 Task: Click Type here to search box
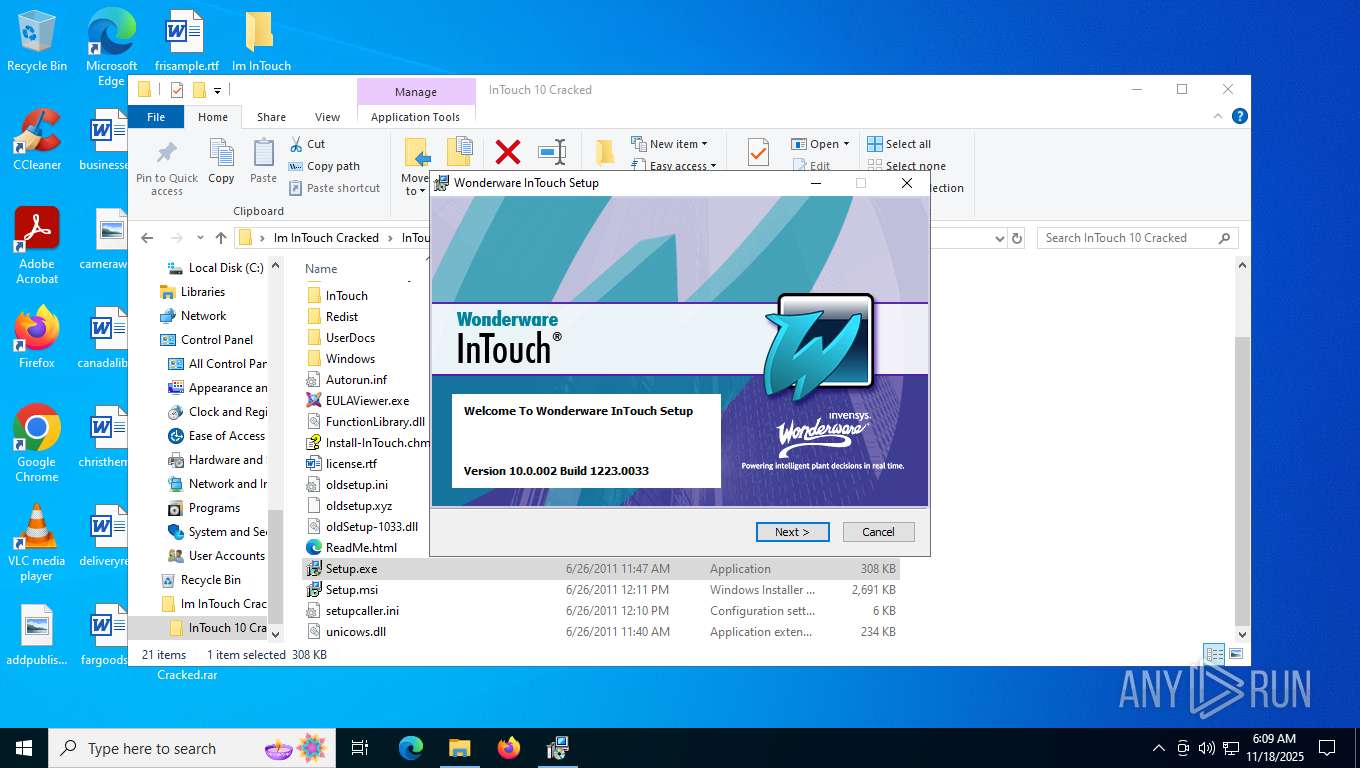point(194,748)
